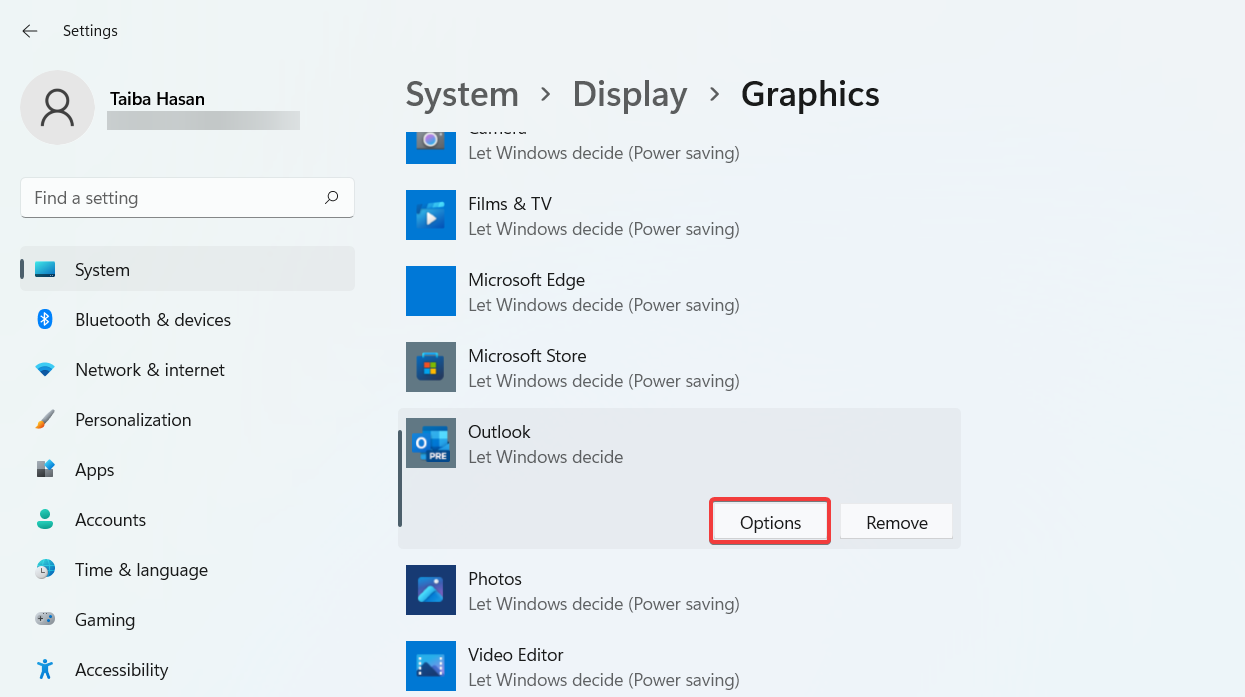
Task: Click the user profile avatar icon
Action: tap(58, 107)
